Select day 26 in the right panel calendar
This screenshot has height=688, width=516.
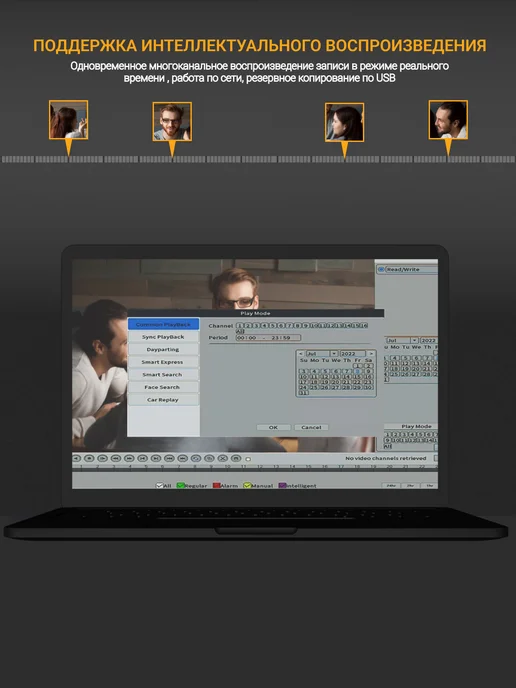[x=405, y=374]
